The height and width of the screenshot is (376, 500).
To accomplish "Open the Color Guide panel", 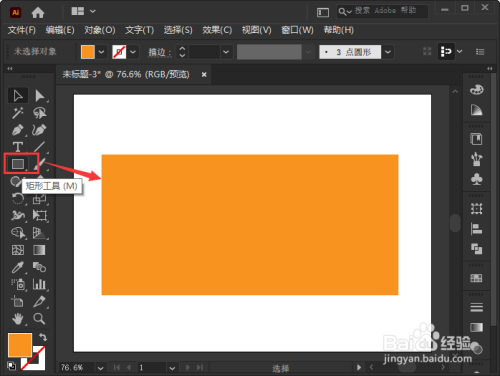I will (x=476, y=110).
